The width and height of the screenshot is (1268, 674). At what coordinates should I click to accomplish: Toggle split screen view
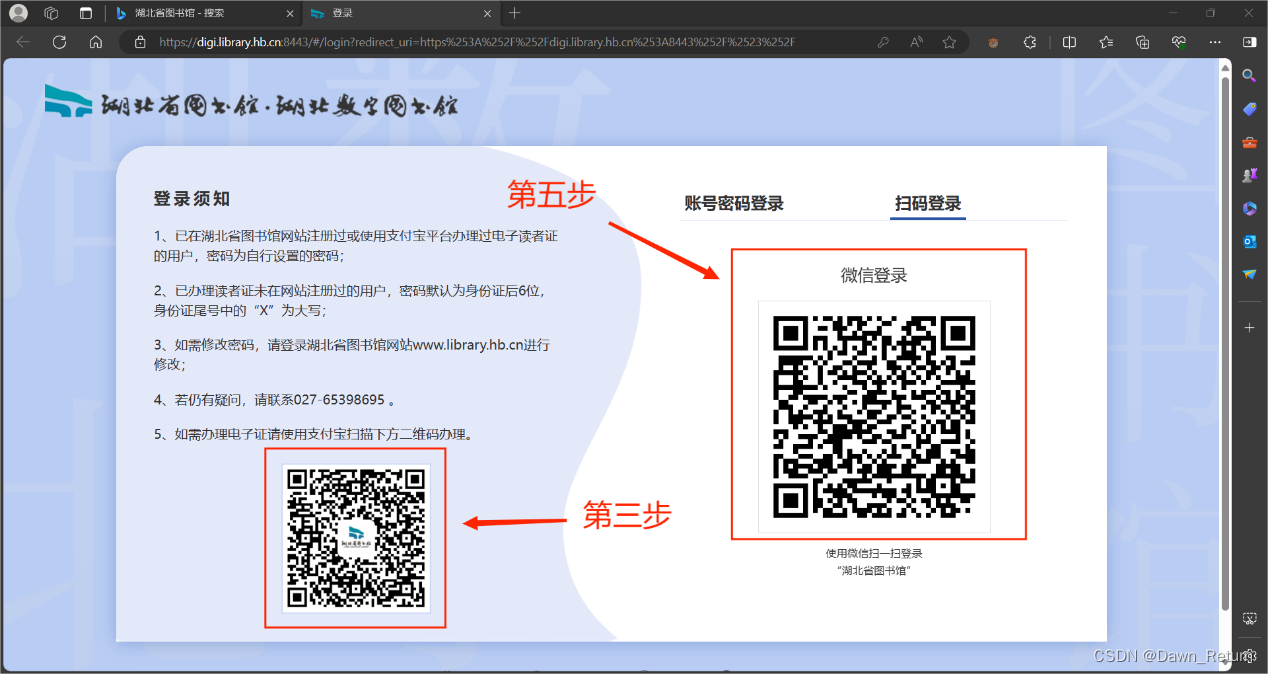(x=1069, y=42)
